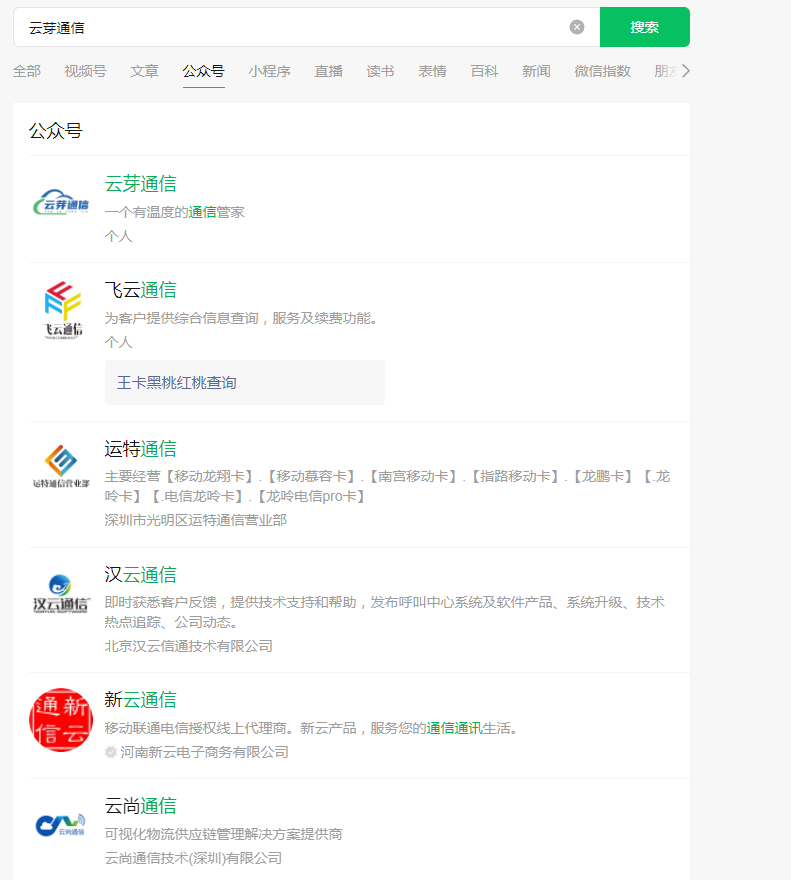Click the 汉云通信 blue swirl logo
This screenshot has width=791, height=880.
(x=61, y=594)
